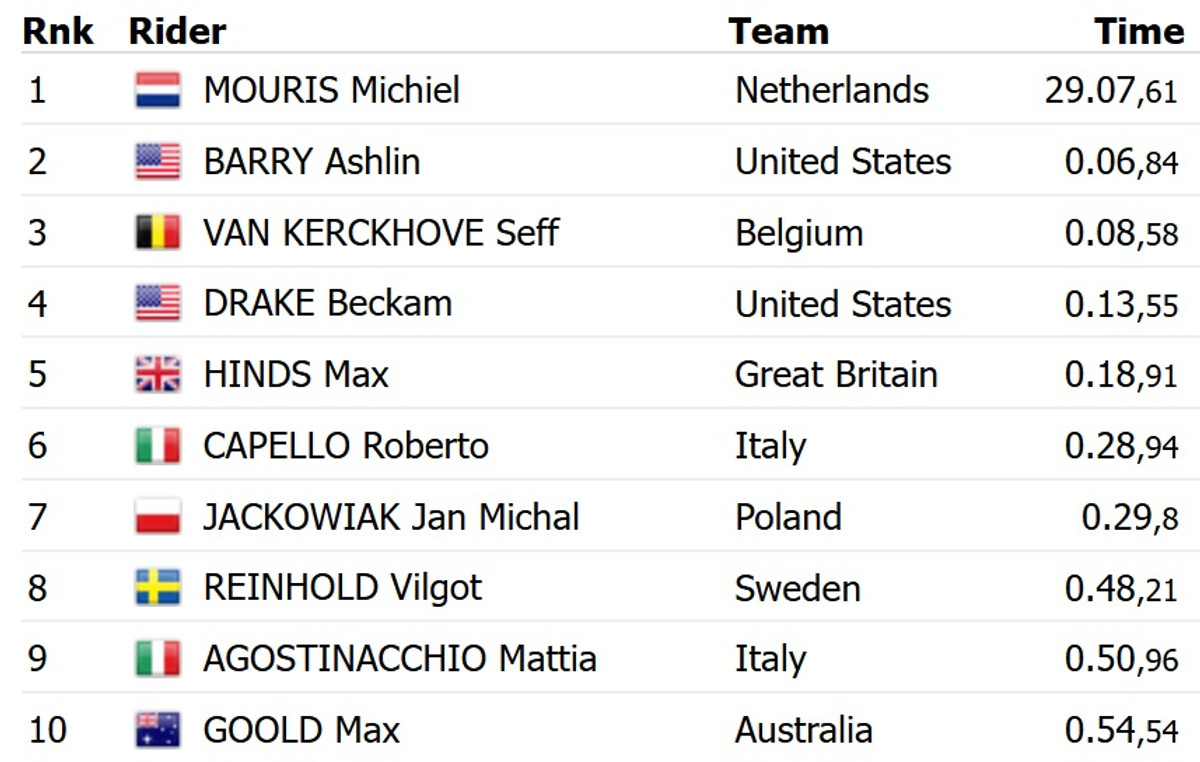Viewport: 1200px width, 762px height.
Task: Click the British flag beside HINDS Max
Action: tap(158, 374)
